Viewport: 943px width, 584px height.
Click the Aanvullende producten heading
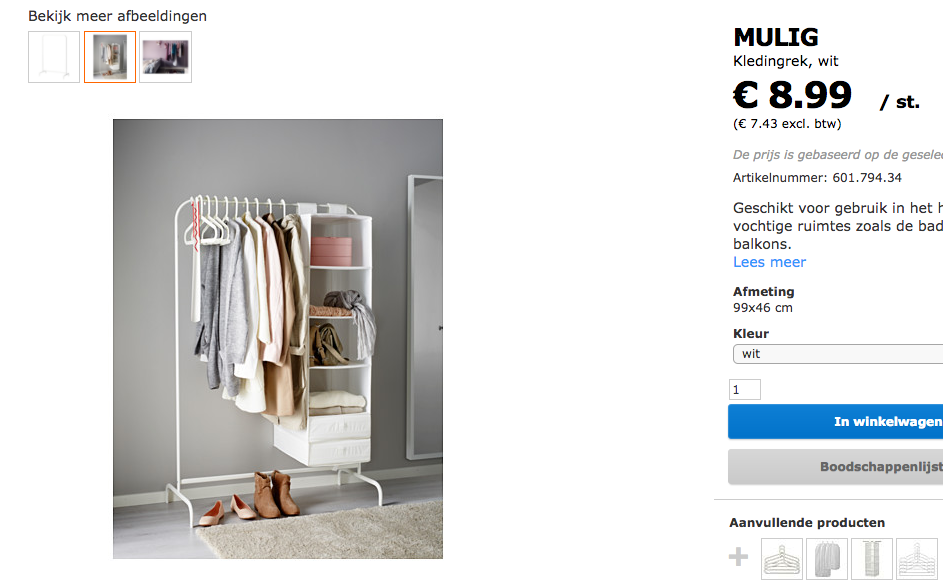click(807, 523)
